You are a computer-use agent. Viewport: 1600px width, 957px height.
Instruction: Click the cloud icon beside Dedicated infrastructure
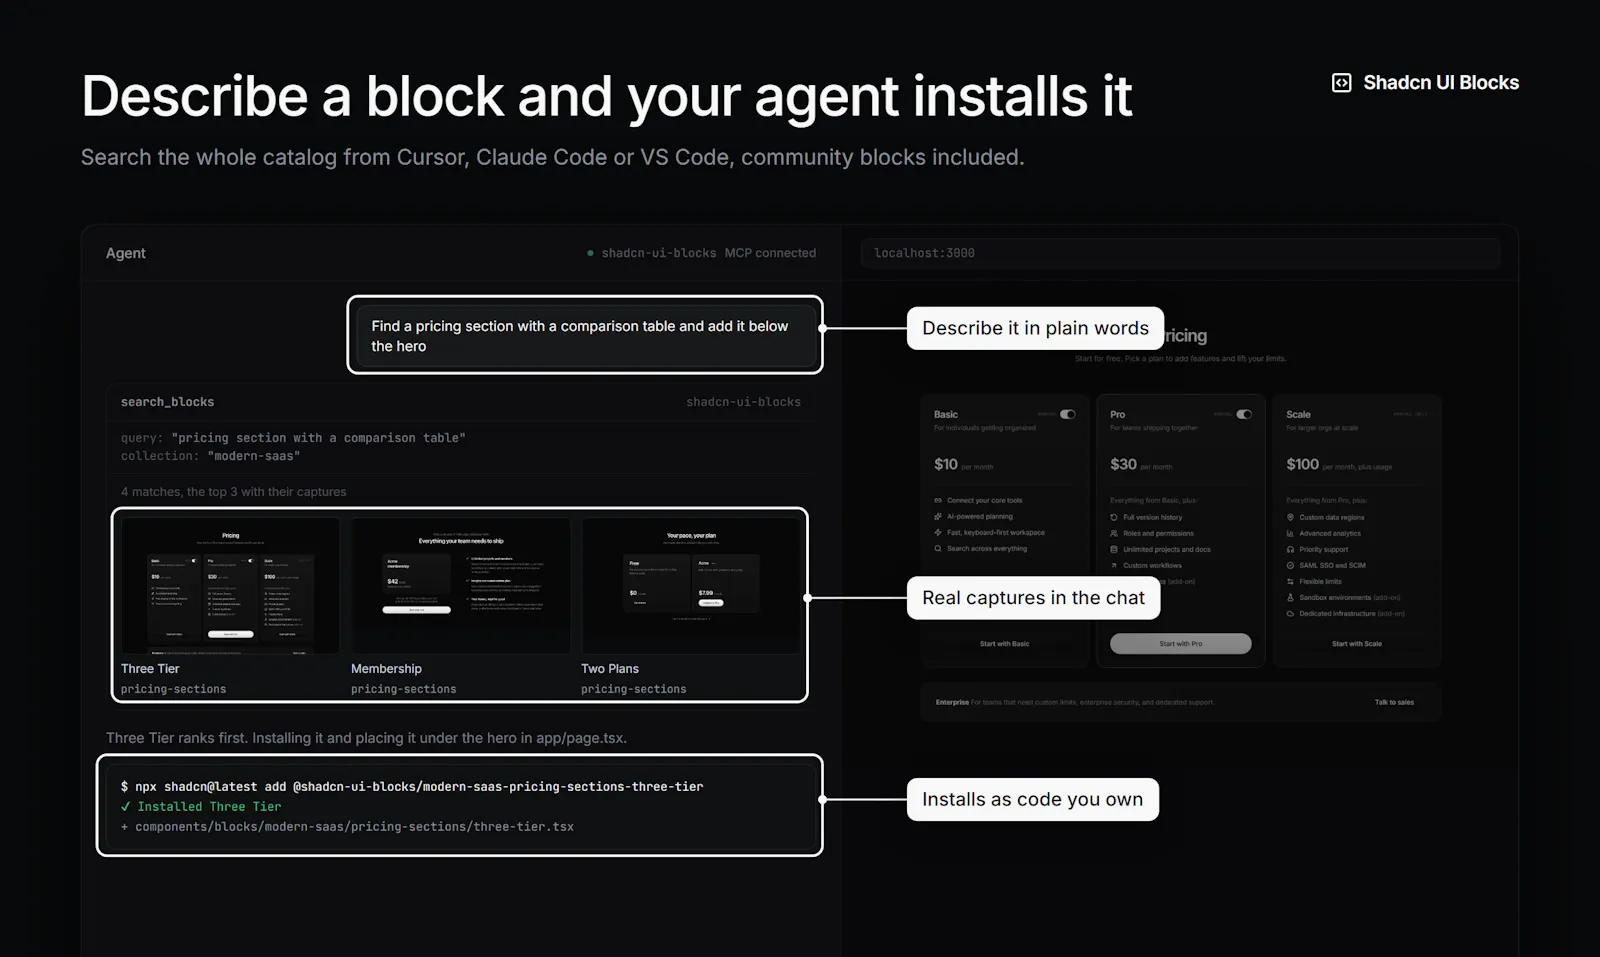(x=1290, y=613)
